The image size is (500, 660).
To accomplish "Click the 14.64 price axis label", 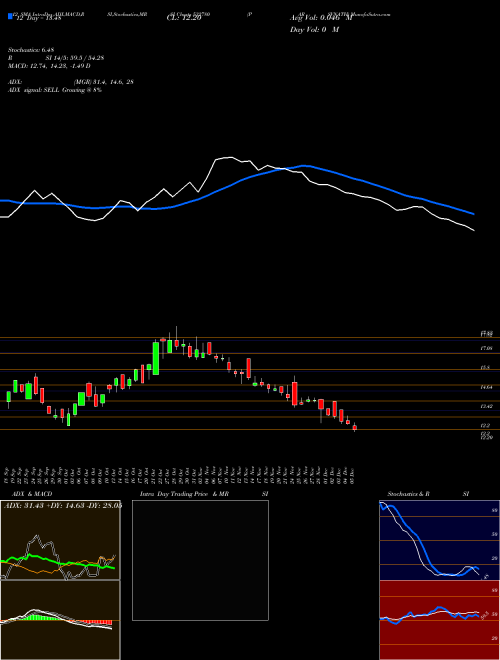I will pos(486,387).
